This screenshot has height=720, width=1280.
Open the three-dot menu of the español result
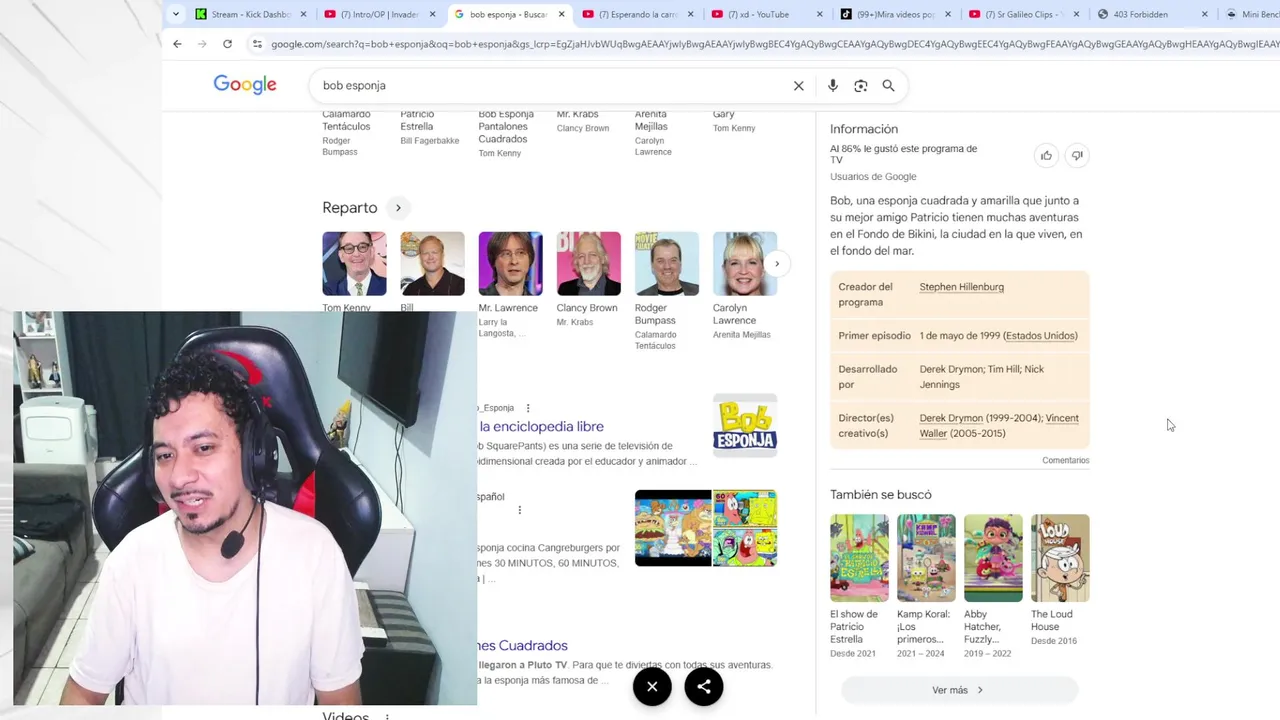pos(519,510)
